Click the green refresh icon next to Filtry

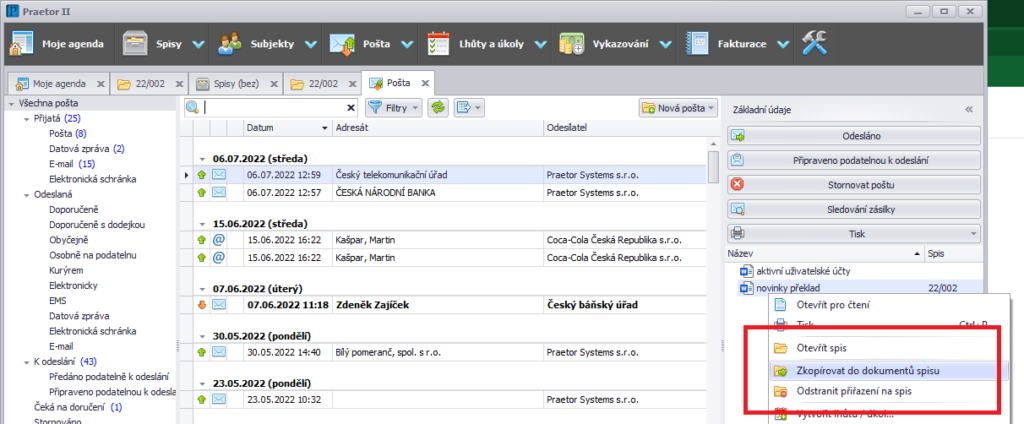437,107
